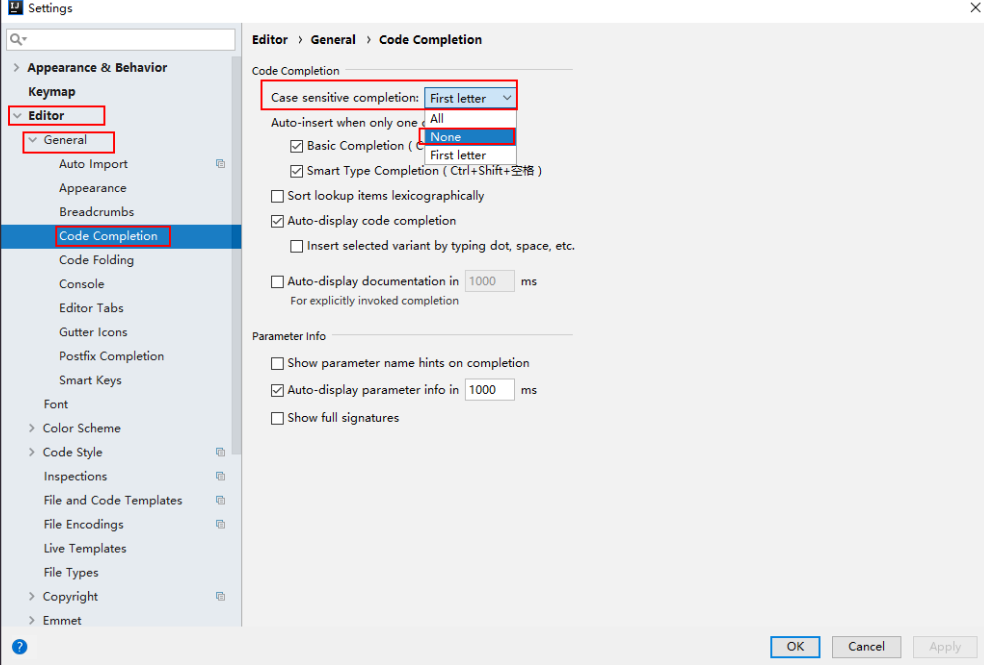Image resolution: width=984 pixels, height=665 pixels.
Task: Click the Cancel button
Action: [x=866, y=647]
